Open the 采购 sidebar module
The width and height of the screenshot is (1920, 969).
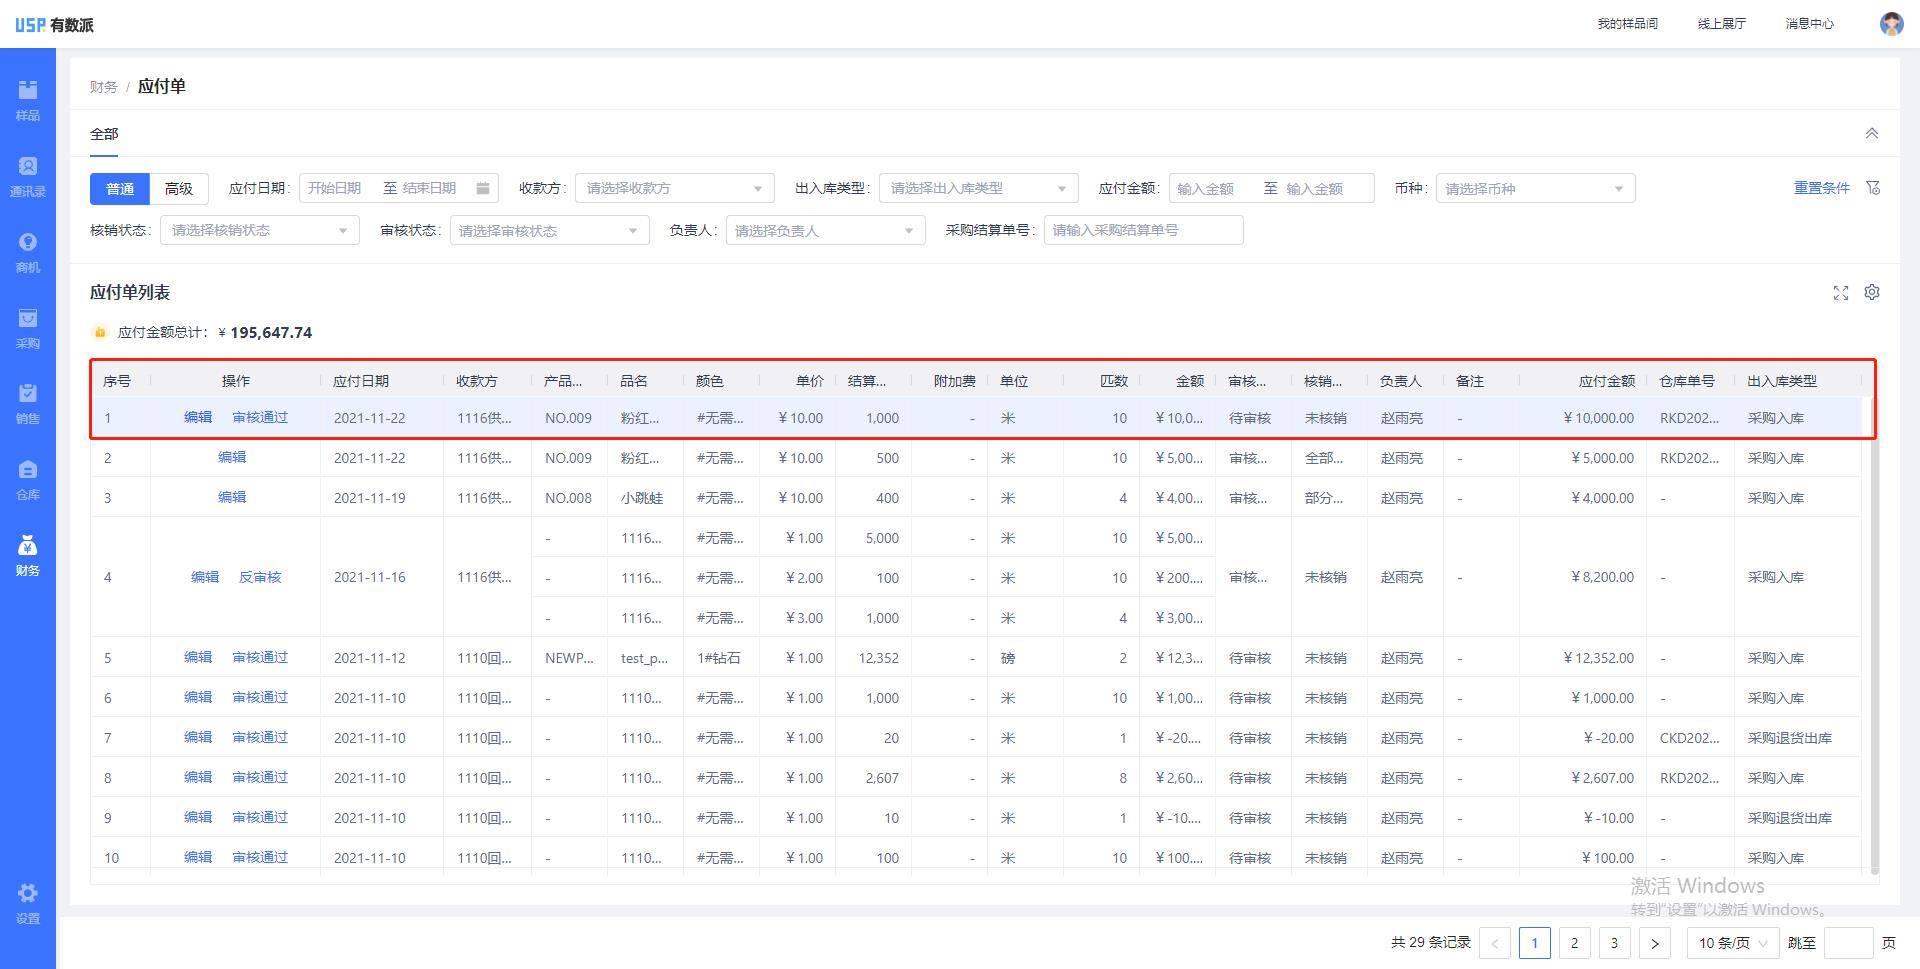coord(28,328)
